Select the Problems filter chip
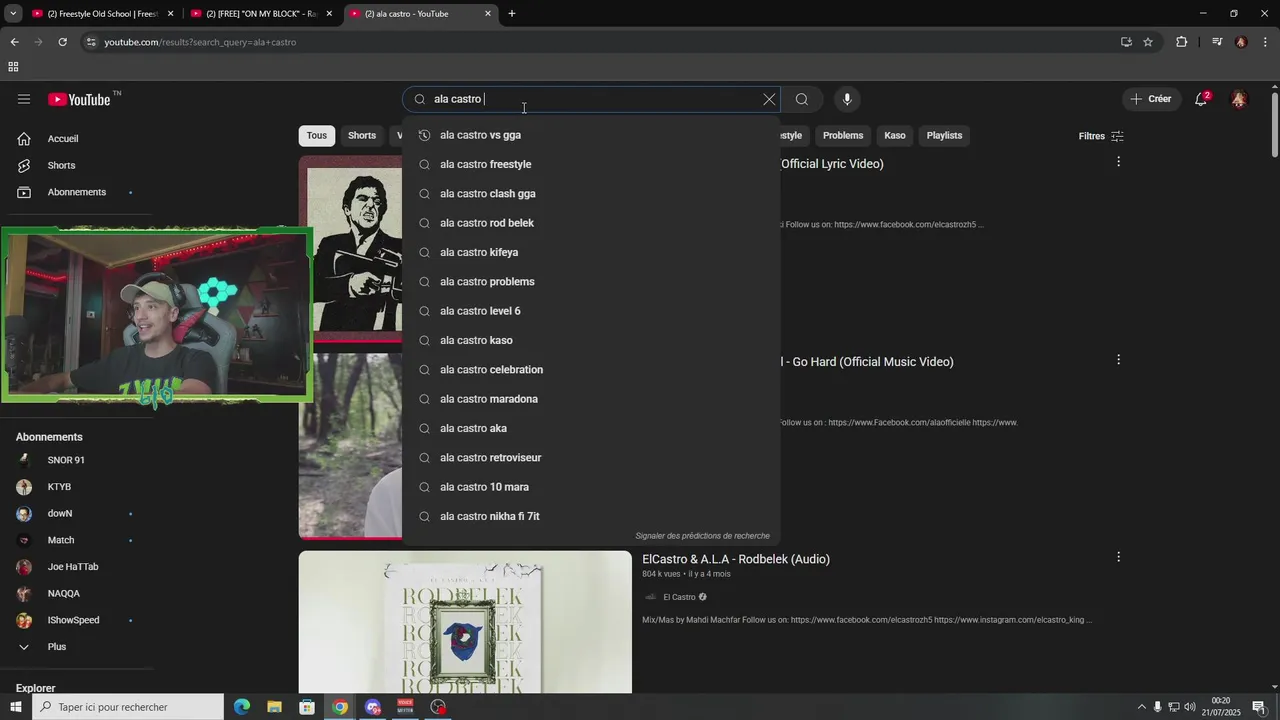 843,136
